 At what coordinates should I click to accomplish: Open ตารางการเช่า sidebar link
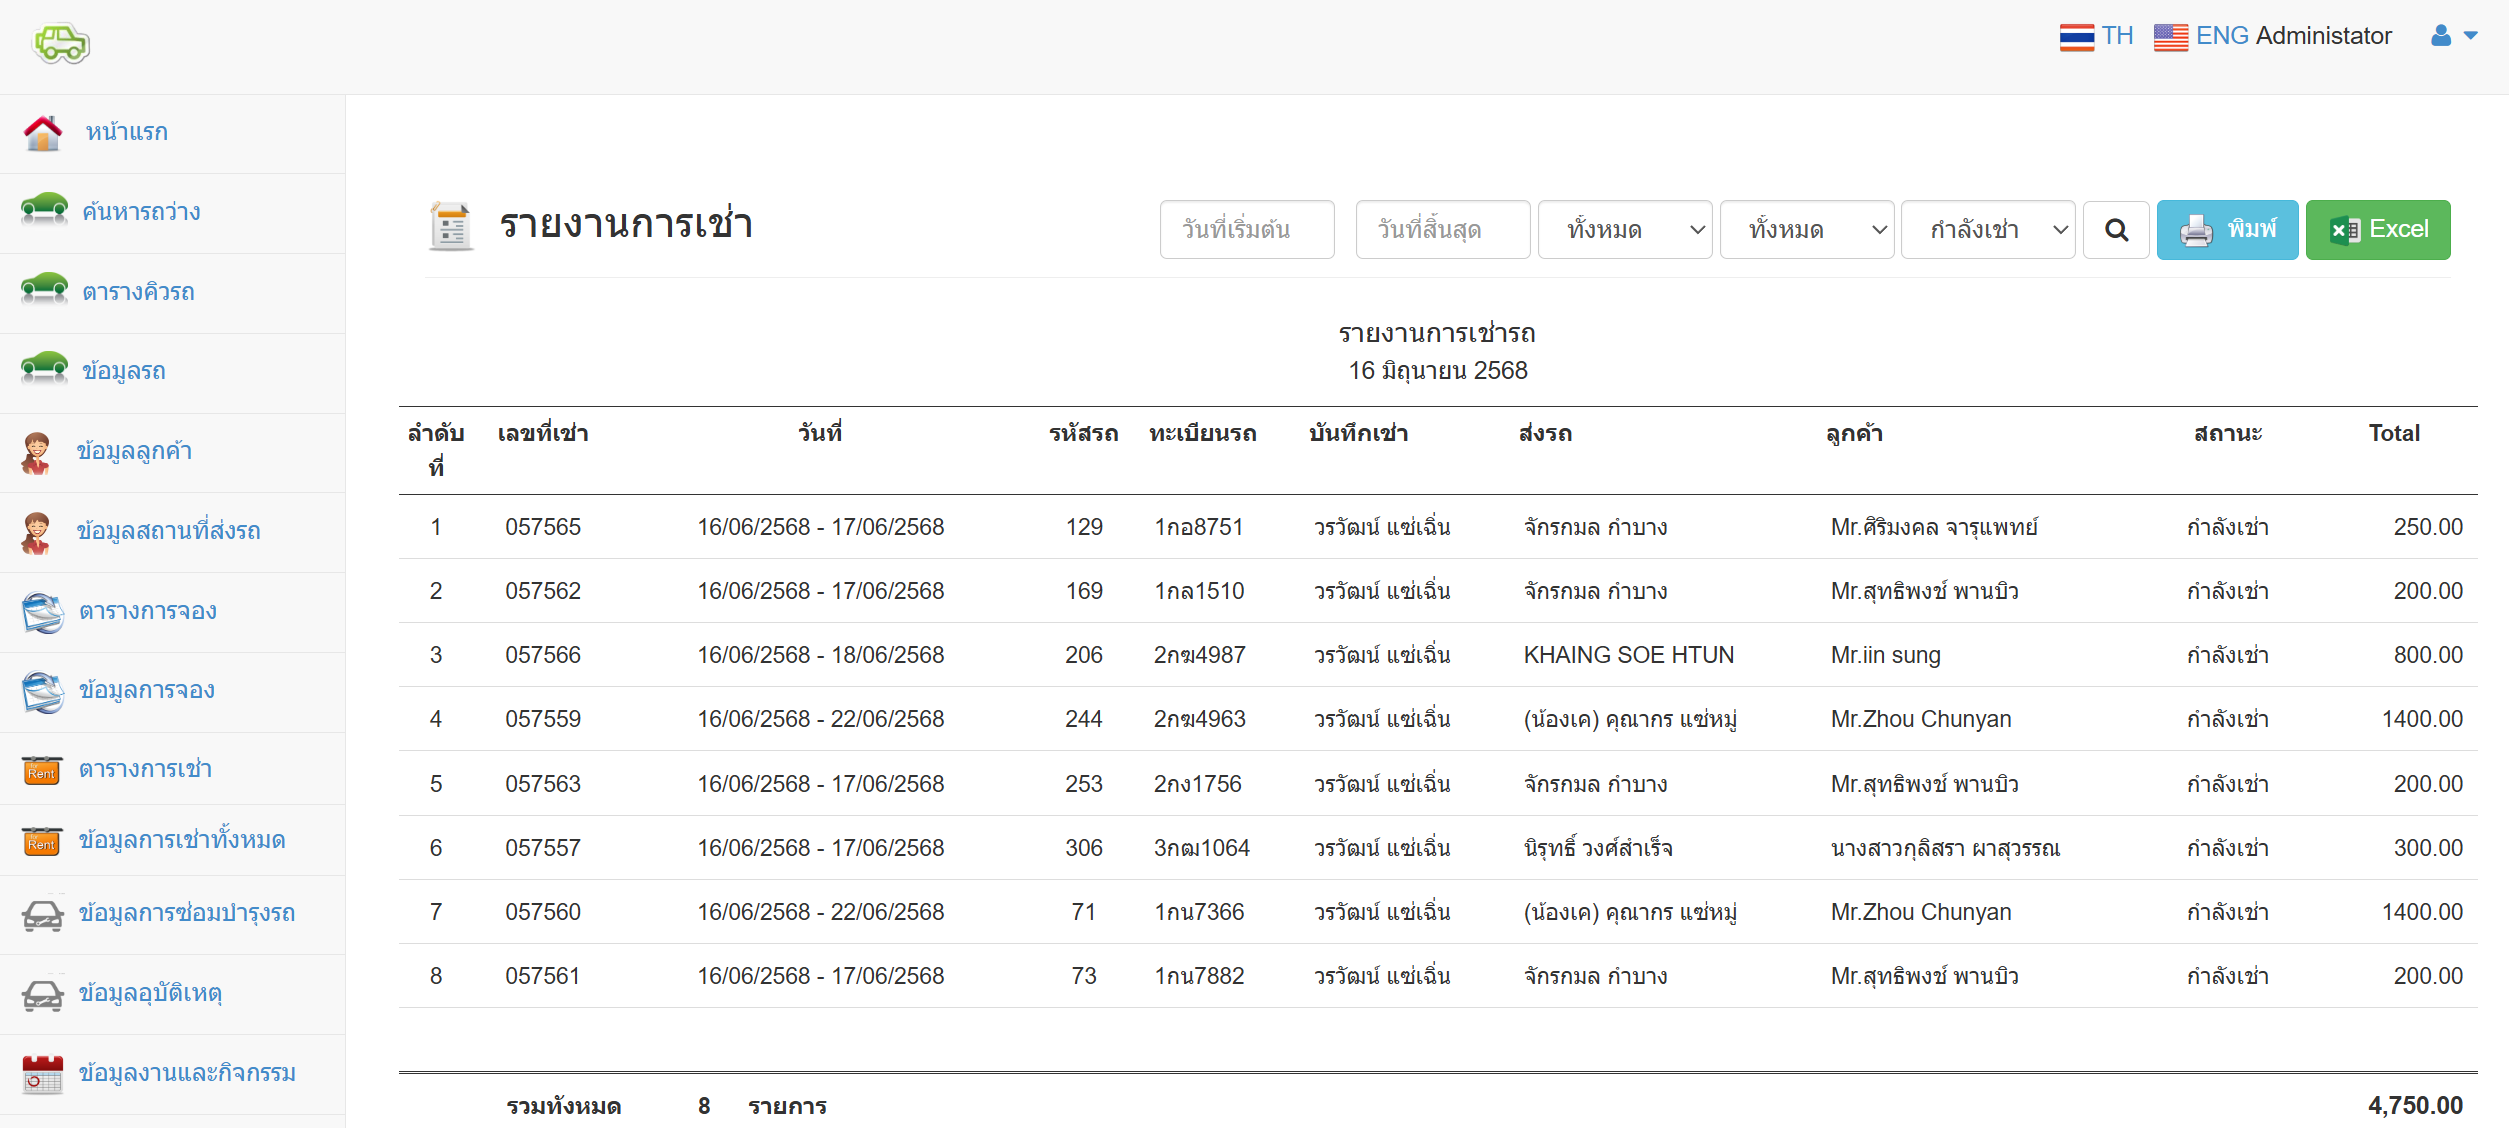click(x=145, y=769)
